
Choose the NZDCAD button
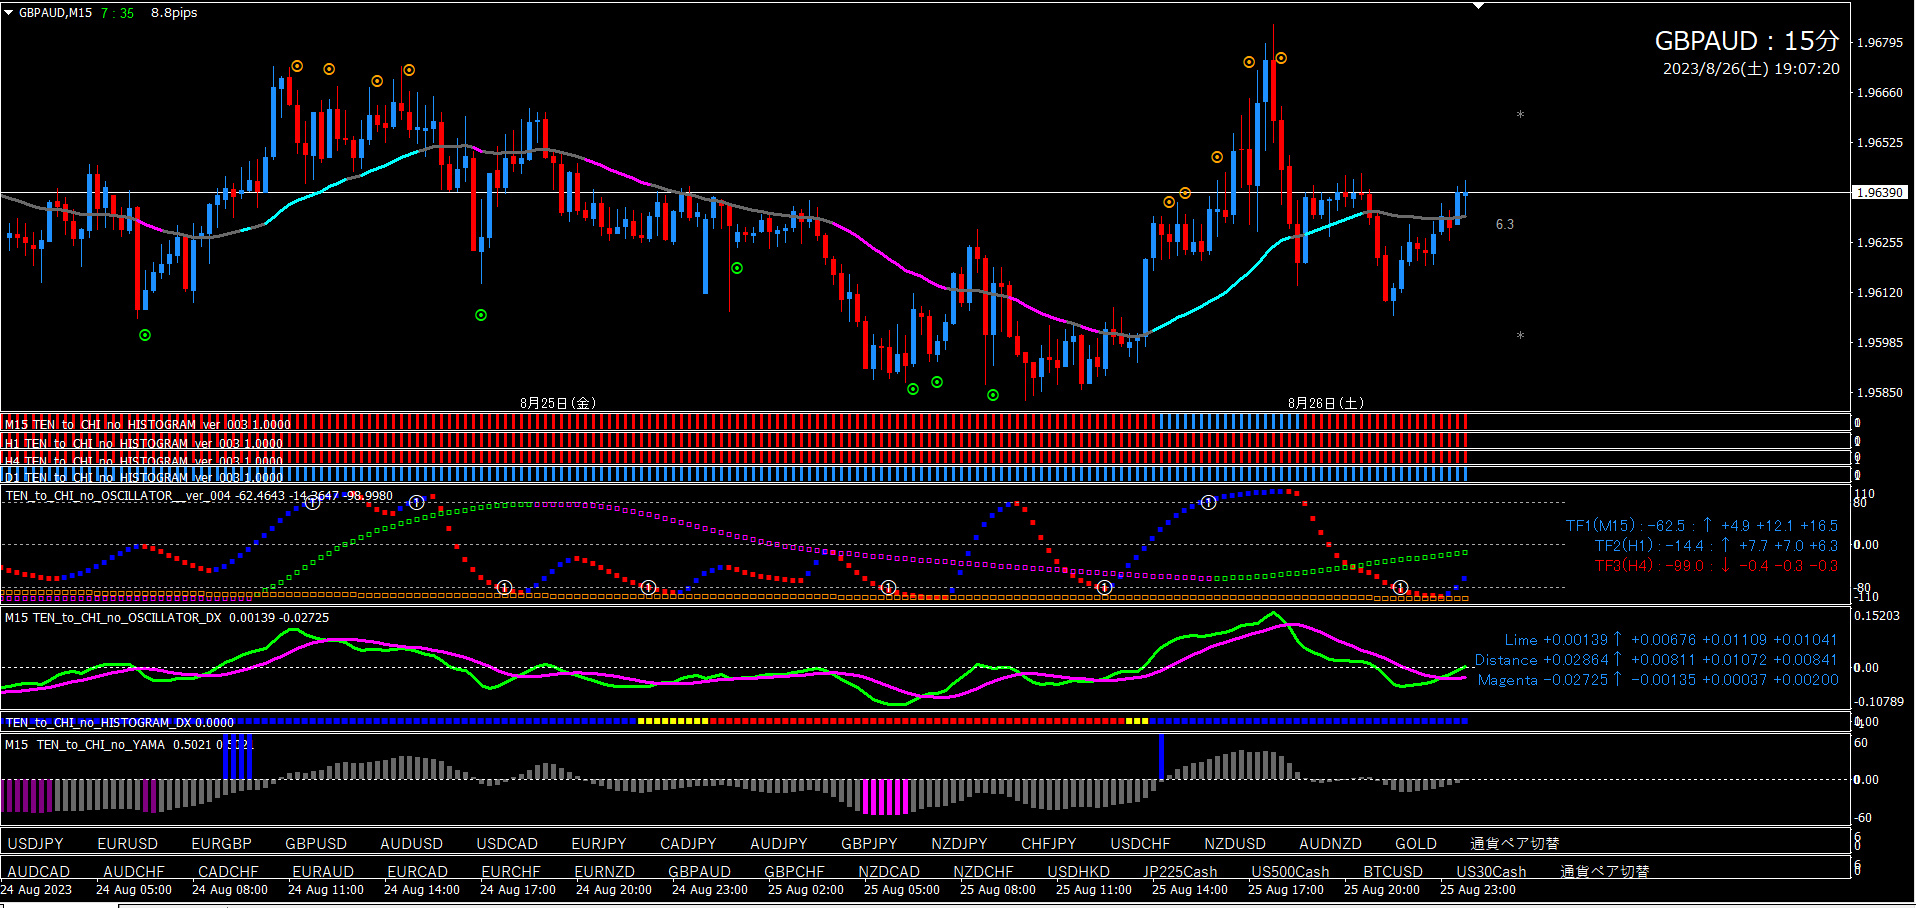tap(888, 872)
